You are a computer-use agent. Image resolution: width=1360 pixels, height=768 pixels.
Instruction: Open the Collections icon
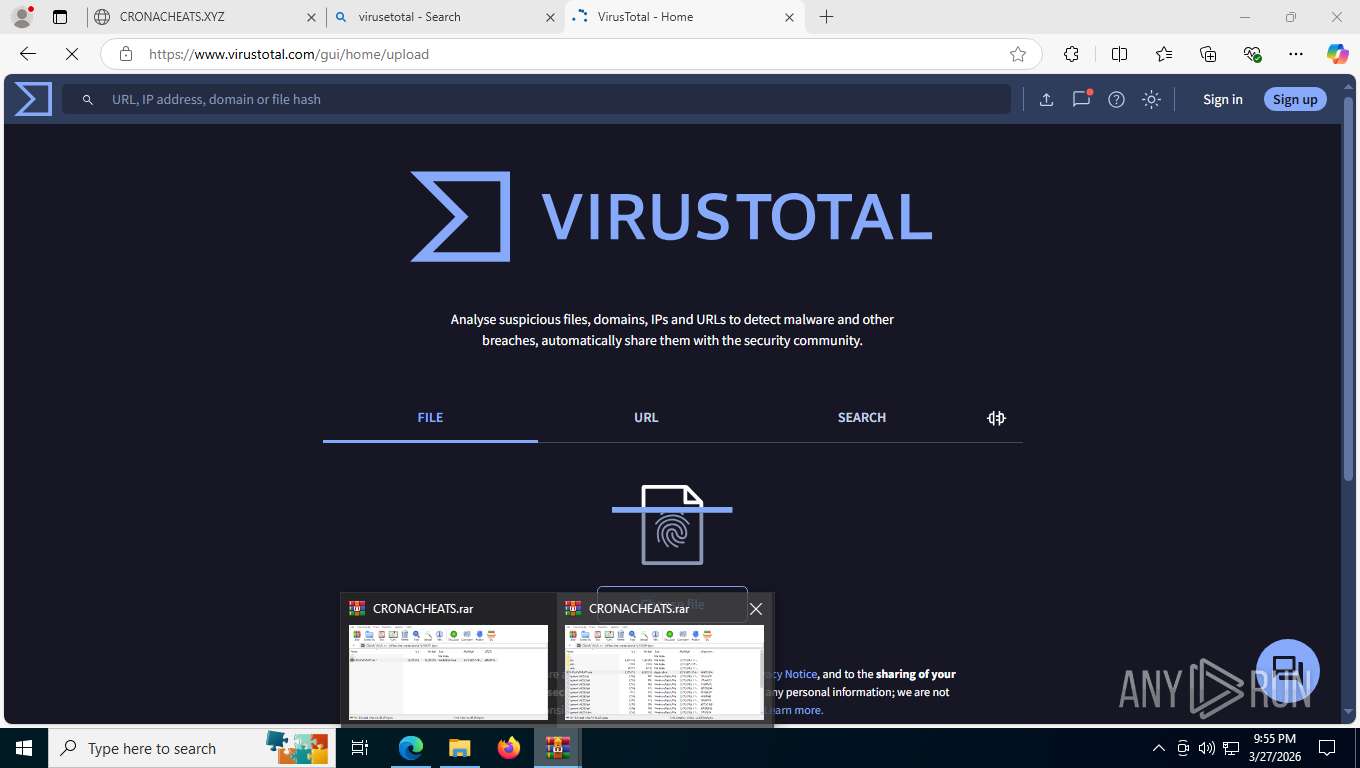coord(1208,54)
